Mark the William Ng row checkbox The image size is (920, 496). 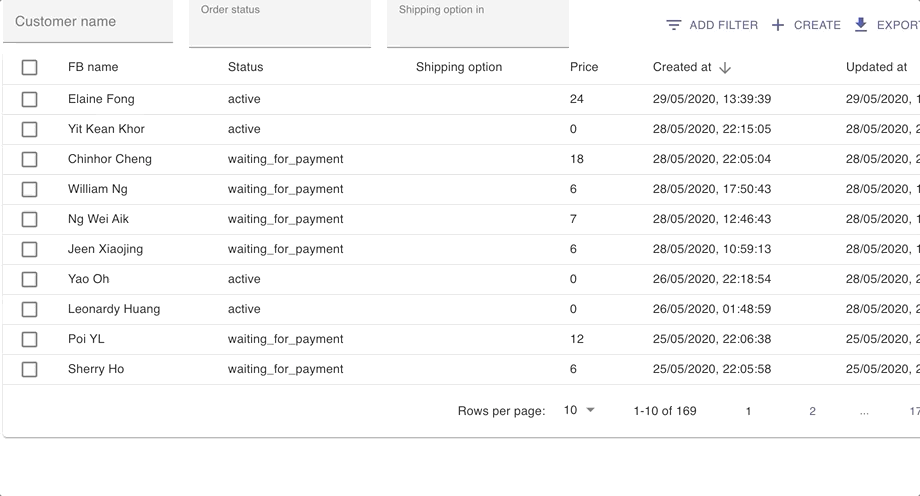pos(29,189)
